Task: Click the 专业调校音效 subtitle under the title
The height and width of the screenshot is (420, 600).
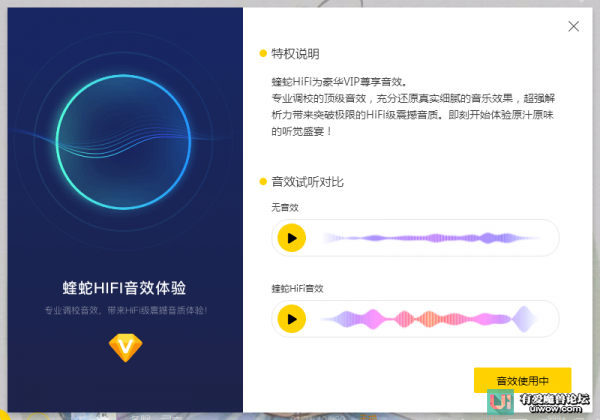Action: [x=122, y=311]
